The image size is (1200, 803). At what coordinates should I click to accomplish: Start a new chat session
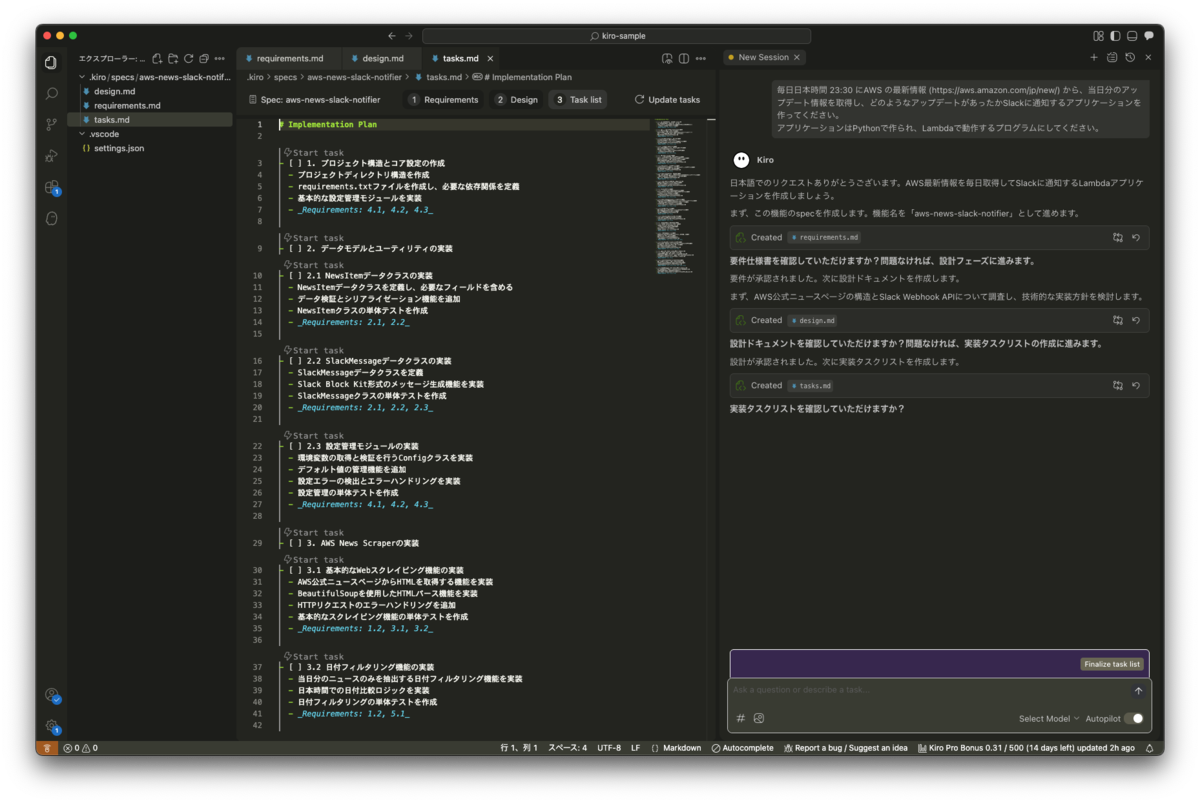[x=1094, y=58]
